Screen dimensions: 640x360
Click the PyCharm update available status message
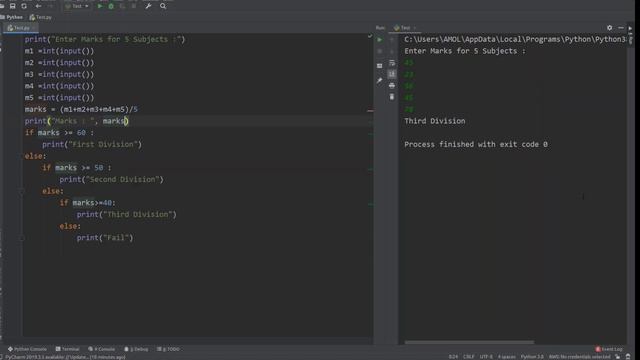click(65, 357)
